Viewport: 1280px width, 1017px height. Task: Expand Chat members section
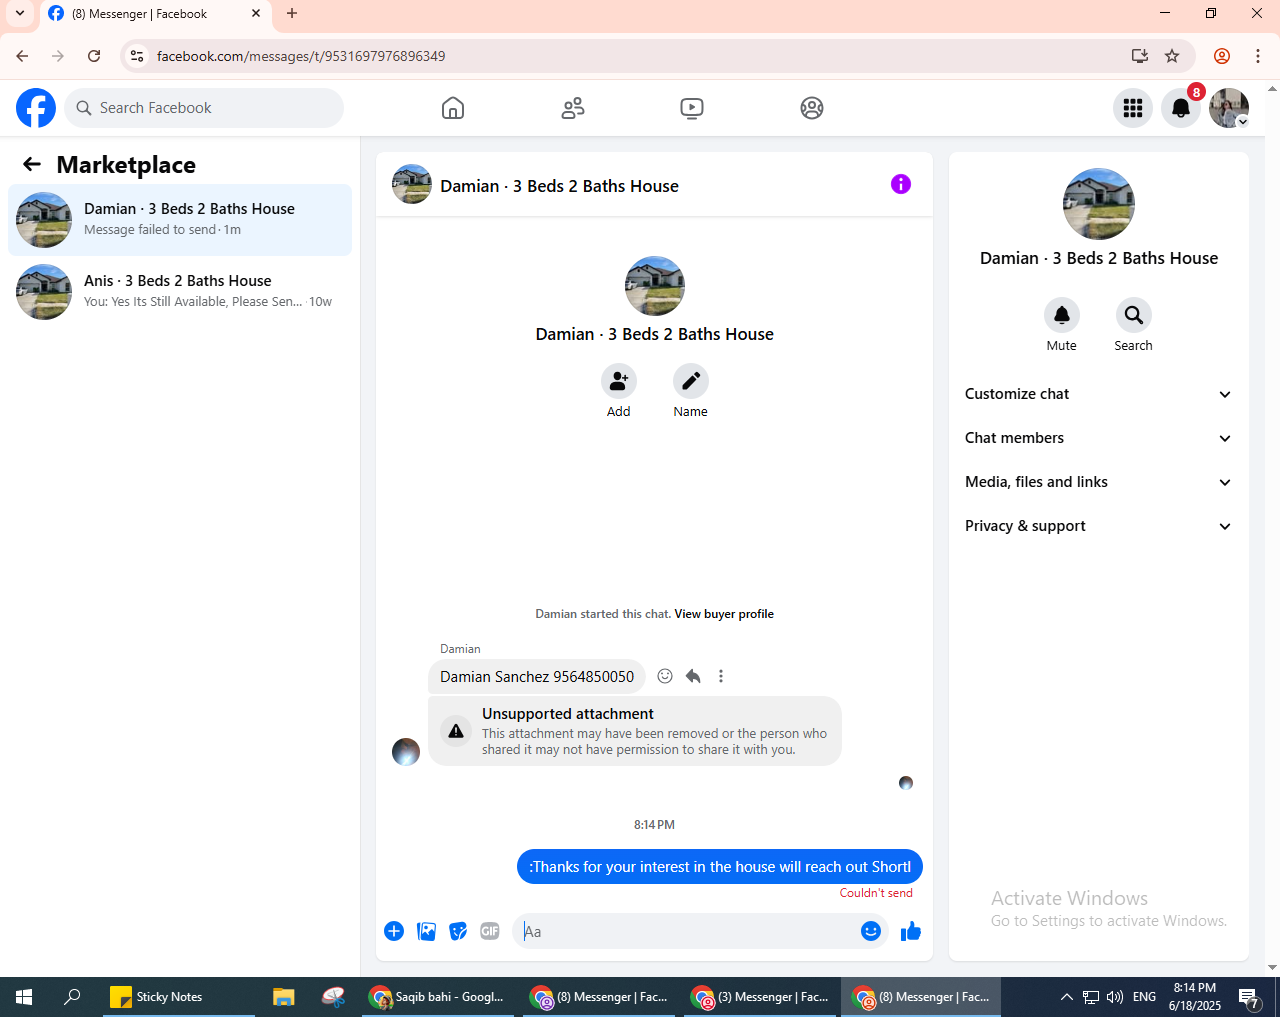click(1098, 438)
